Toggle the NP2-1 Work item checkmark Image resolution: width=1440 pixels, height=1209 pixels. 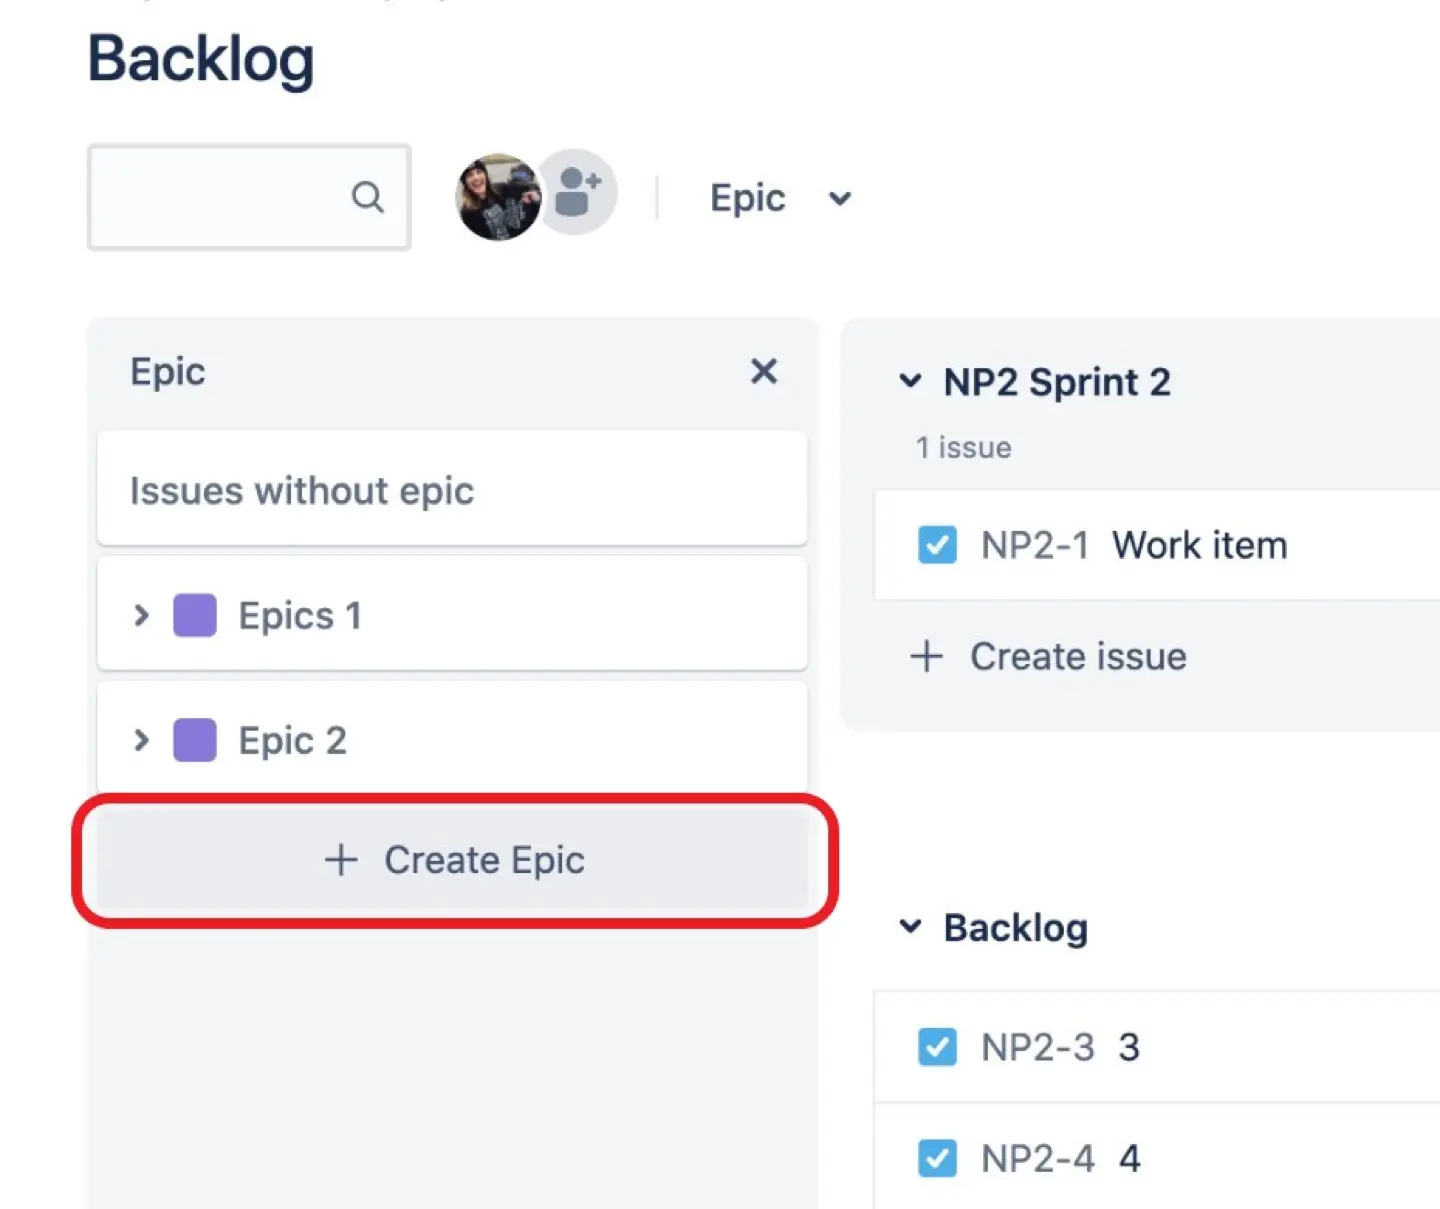click(x=937, y=545)
